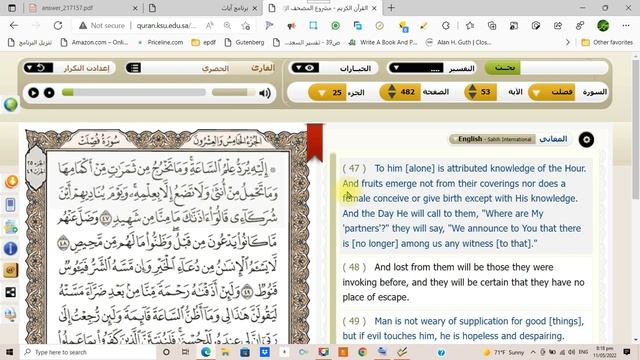
Task: Click the profile avatar in browser toolbar
Action: point(603,25)
